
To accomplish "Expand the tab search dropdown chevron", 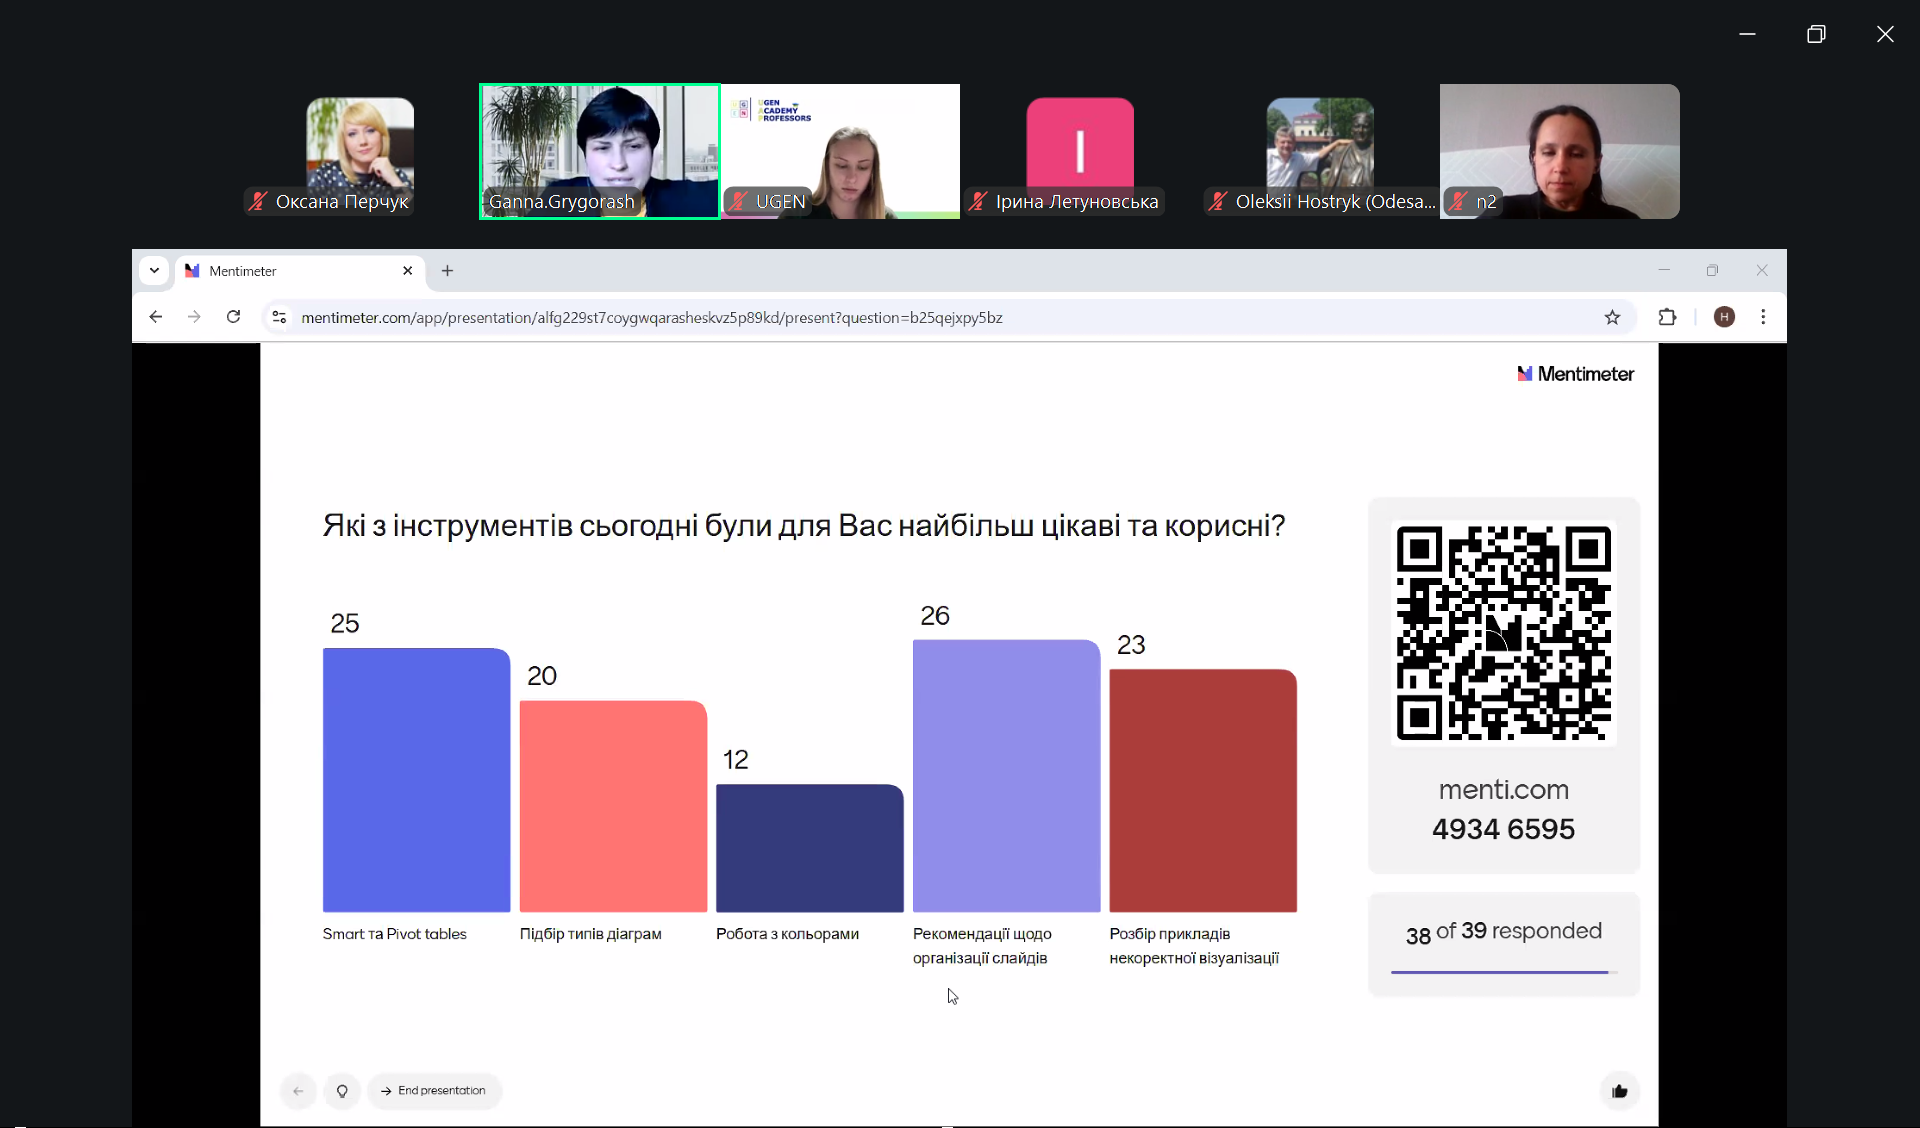I will [154, 271].
